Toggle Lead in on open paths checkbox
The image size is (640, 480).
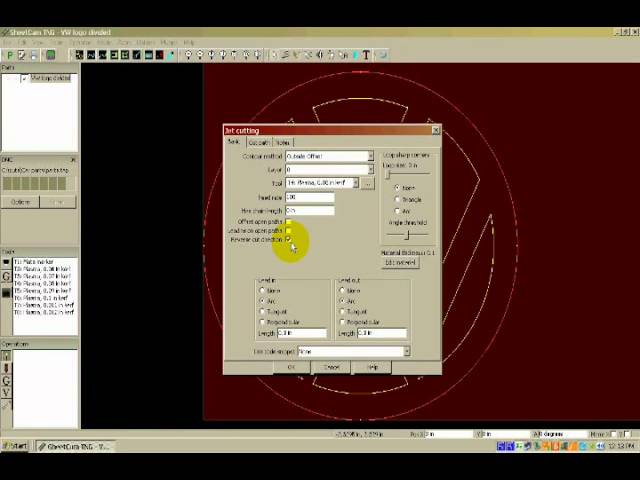coord(289,231)
